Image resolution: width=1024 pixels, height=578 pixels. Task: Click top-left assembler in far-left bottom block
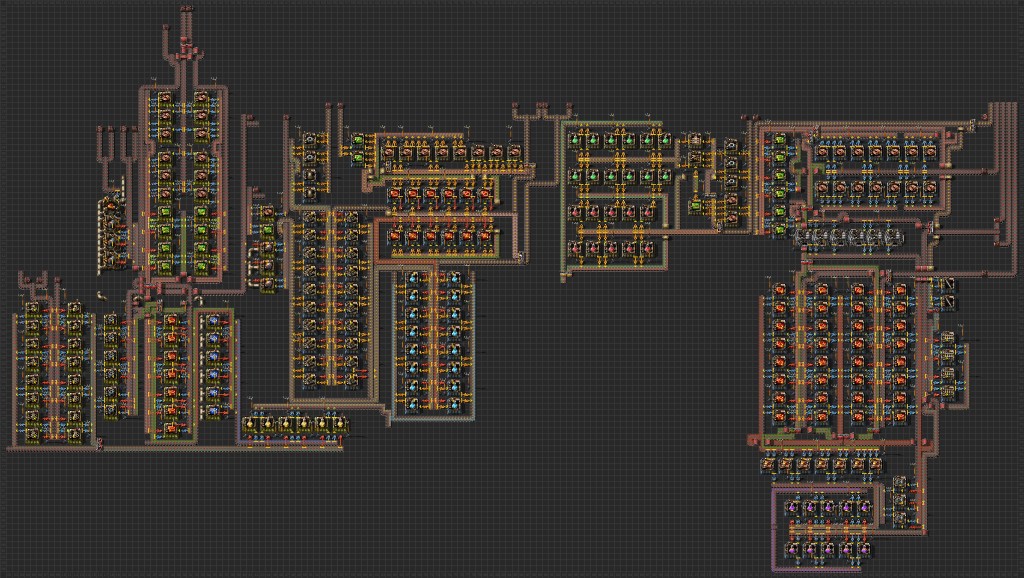(32, 308)
